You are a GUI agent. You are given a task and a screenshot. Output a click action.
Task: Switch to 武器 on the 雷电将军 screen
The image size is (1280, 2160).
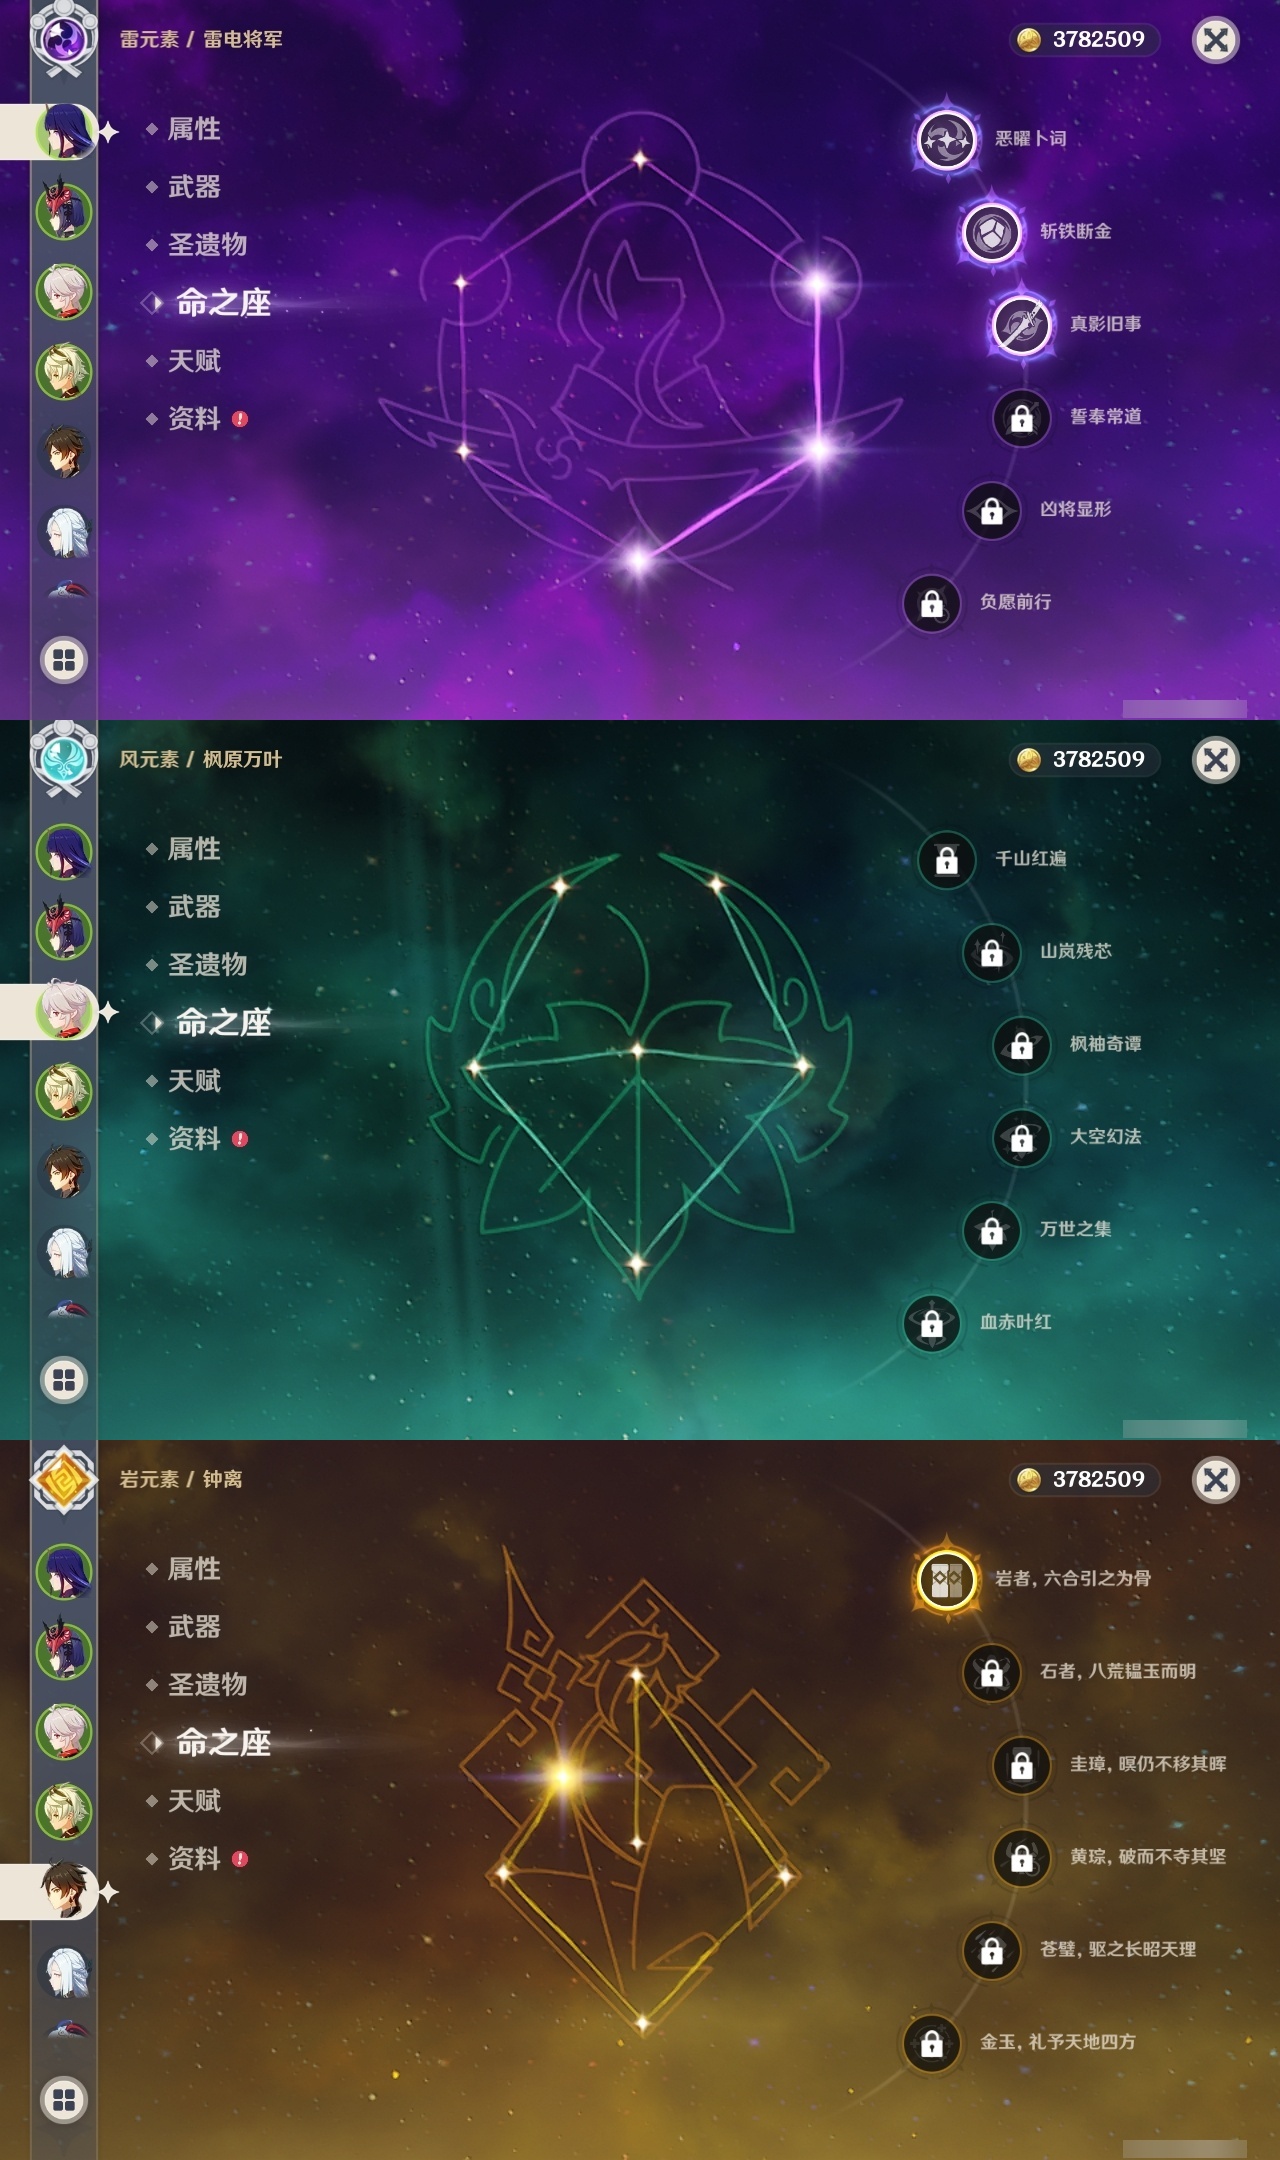194,187
